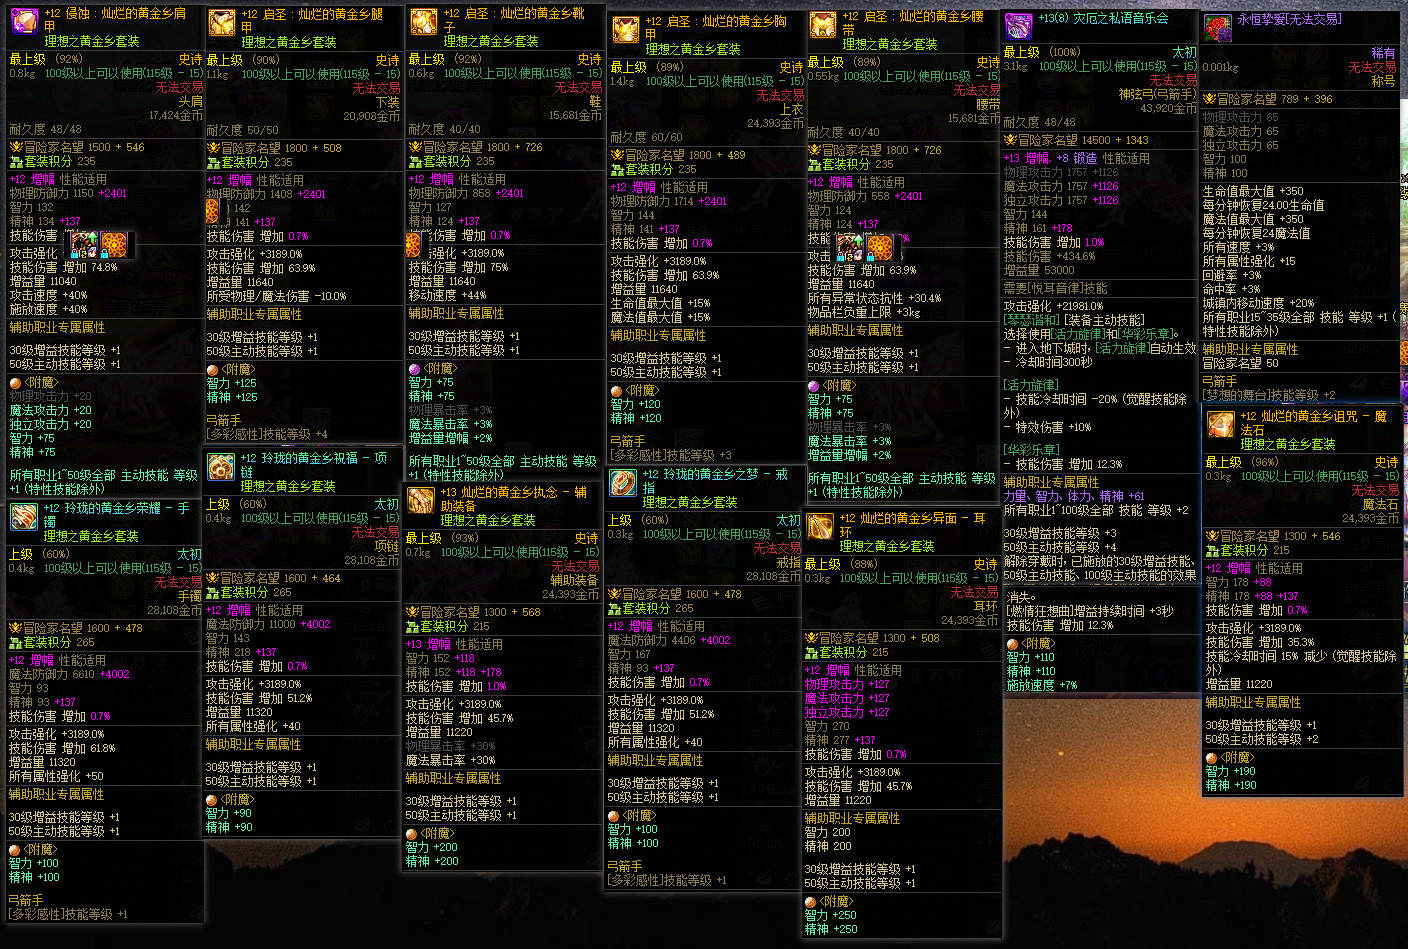Click the 黄金乡之梦 戒指 ring icon
This screenshot has width=1408, height=949.
click(623, 482)
